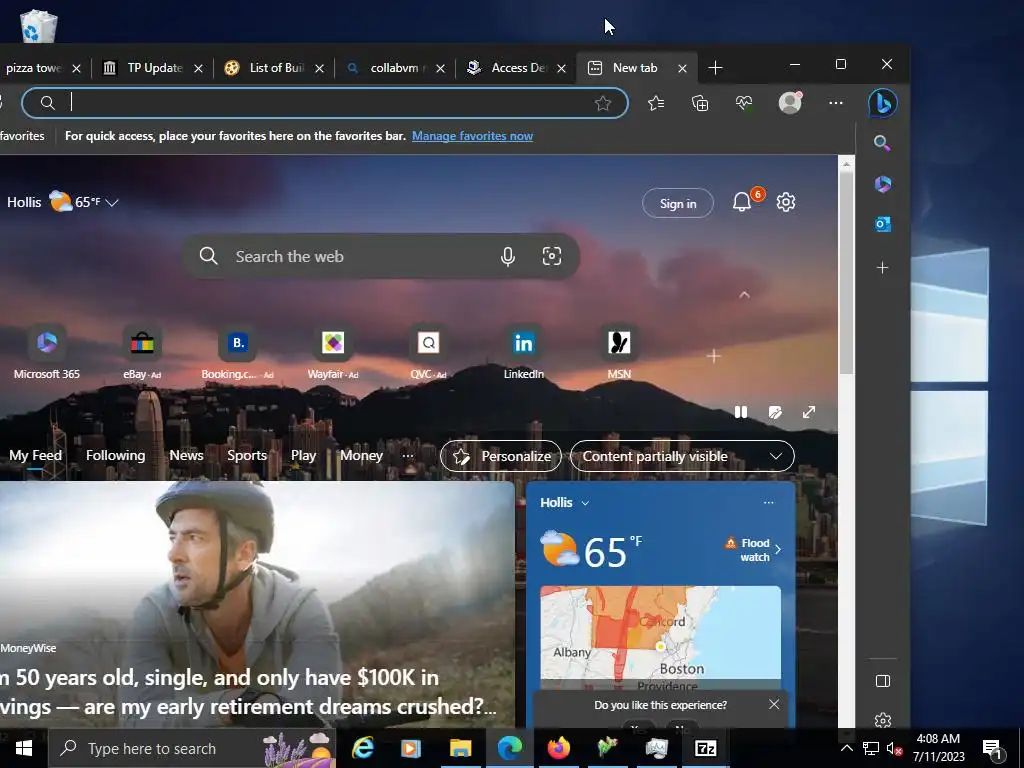The height and width of the screenshot is (768, 1024).
Task: Open sidebar settings gear at bottom
Action: [x=882, y=720]
